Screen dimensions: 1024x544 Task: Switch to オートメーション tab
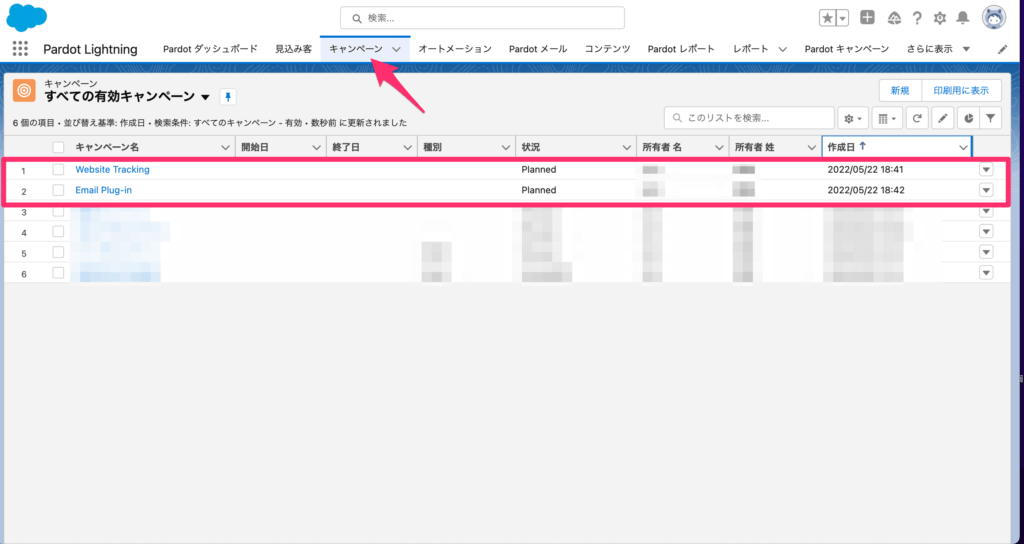455,49
